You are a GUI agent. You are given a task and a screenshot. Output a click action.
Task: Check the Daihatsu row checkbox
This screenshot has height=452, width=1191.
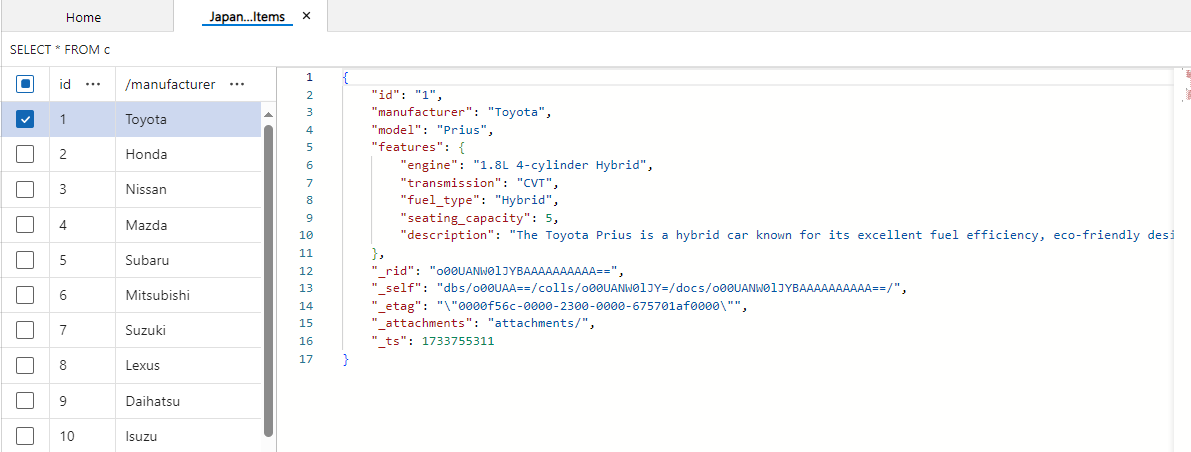pyautogui.click(x=25, y=400)
